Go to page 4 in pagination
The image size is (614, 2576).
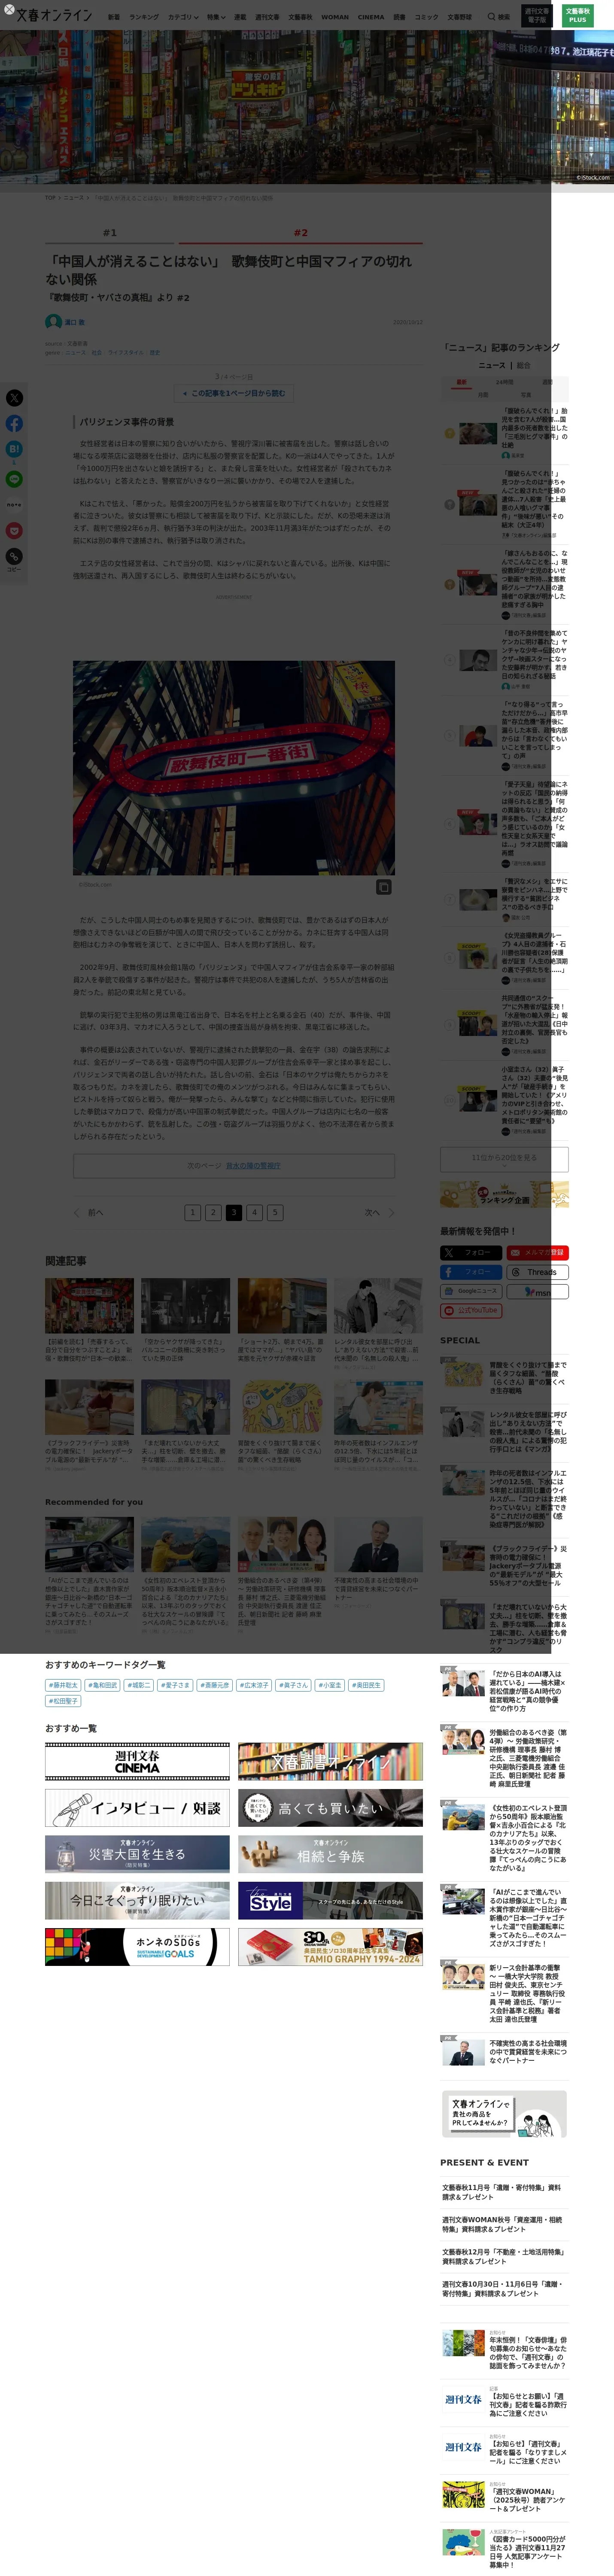coord(254,1212)
